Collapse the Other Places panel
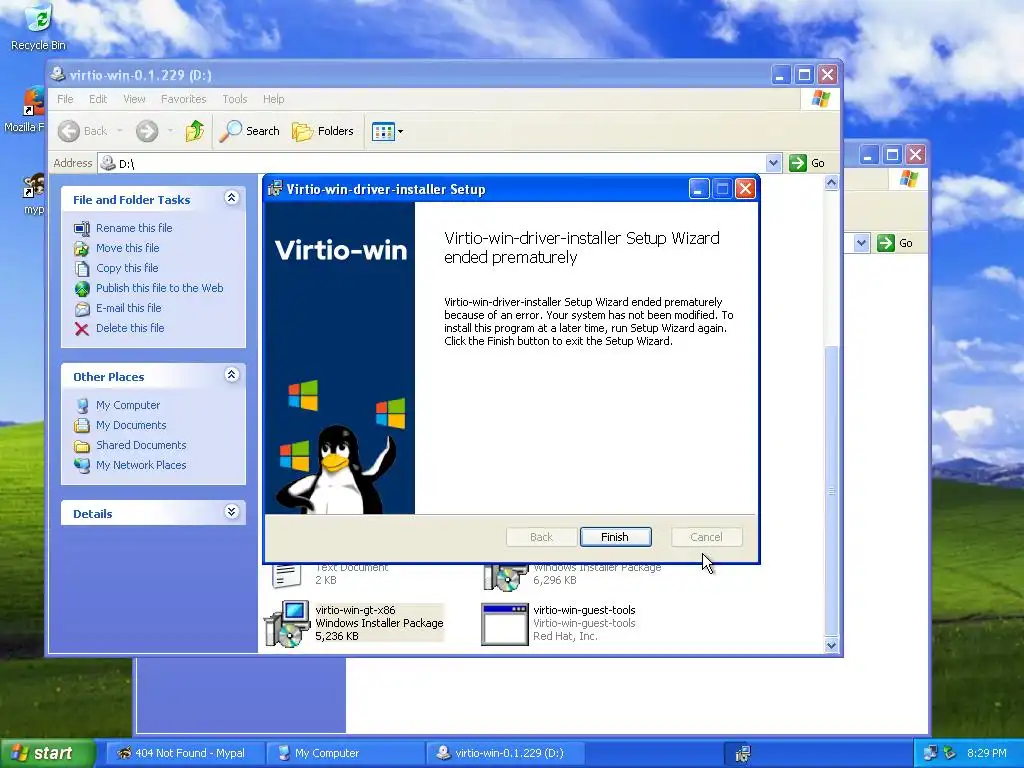The width and height of the screenshot is (1024, 768). click(x=231, y=375)
